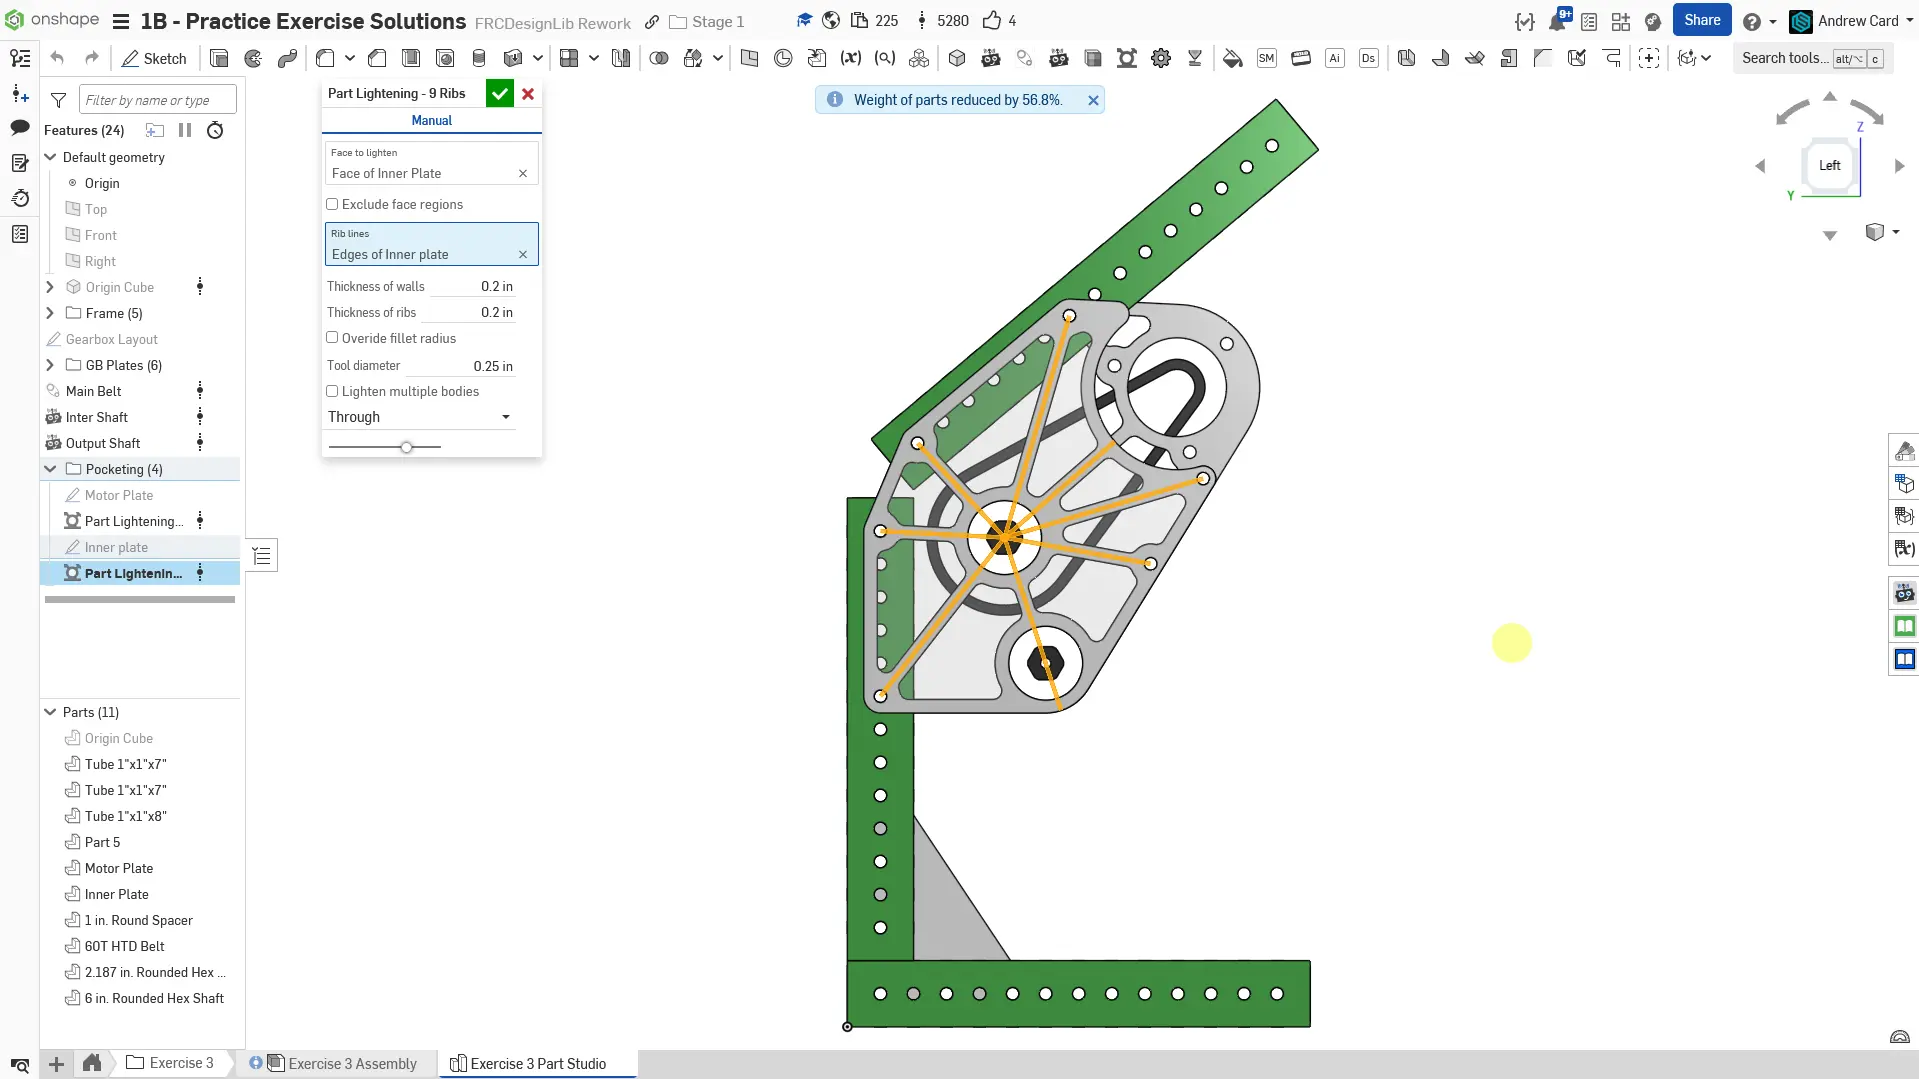Open the Help question mark menu
This screenshot has height=1079, width=1919.
click(1752, 21)
